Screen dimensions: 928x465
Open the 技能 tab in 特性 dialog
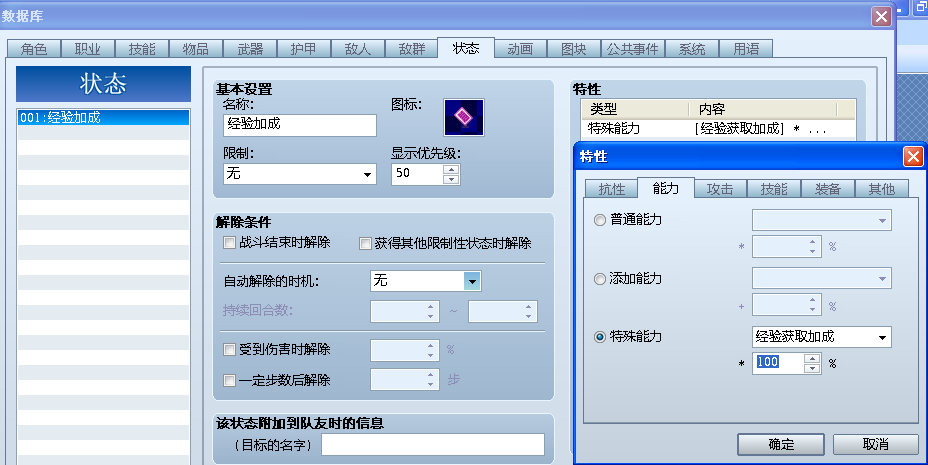tap(774, 189)
